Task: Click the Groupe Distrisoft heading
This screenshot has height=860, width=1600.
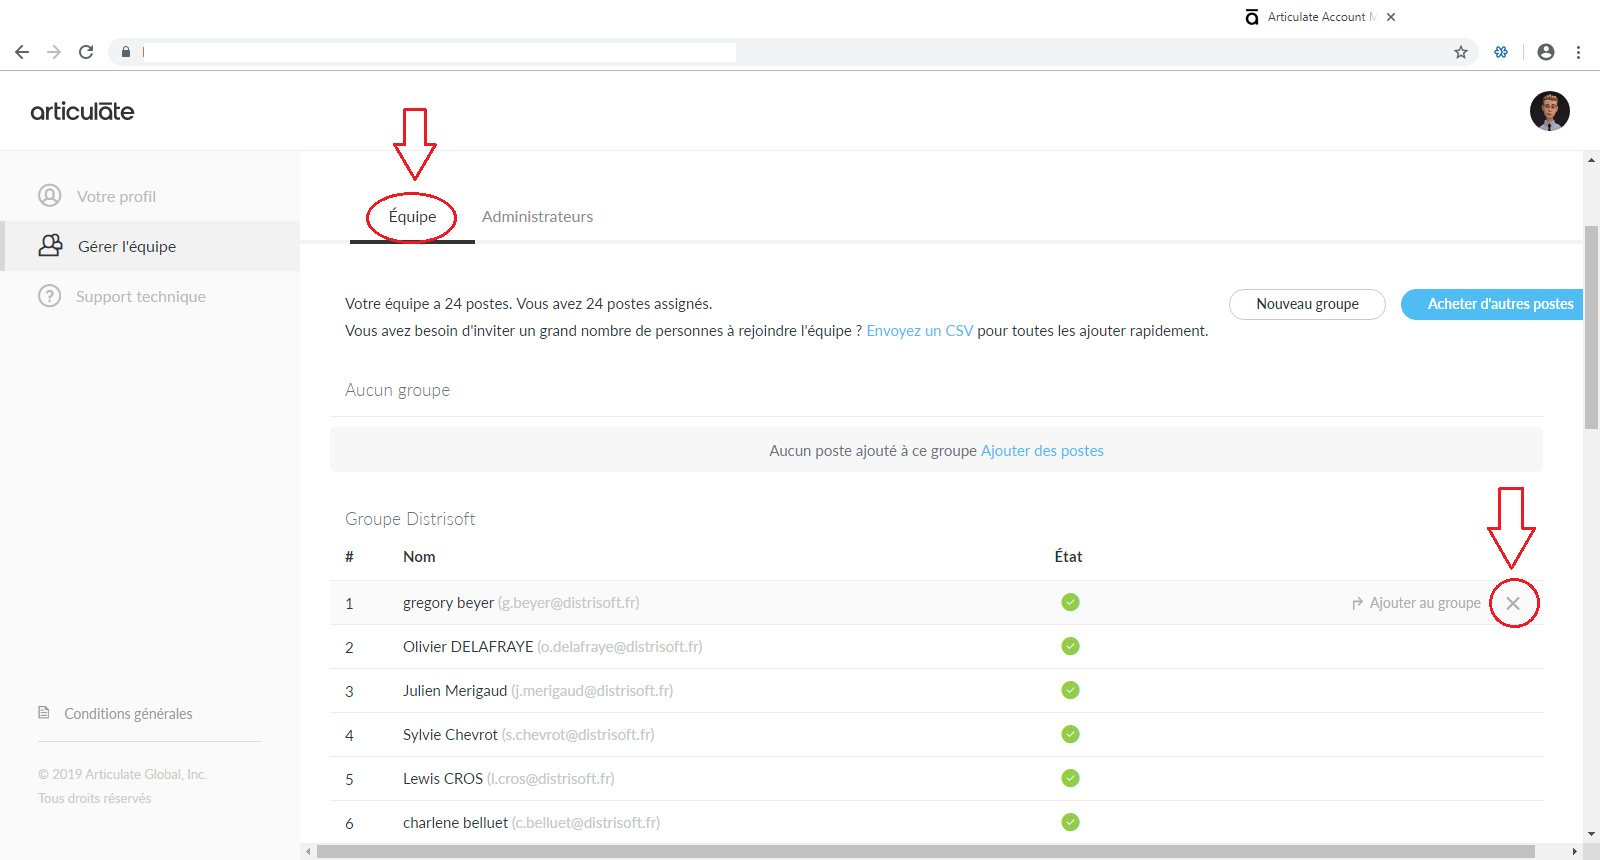Action: [x=410, y=519]
